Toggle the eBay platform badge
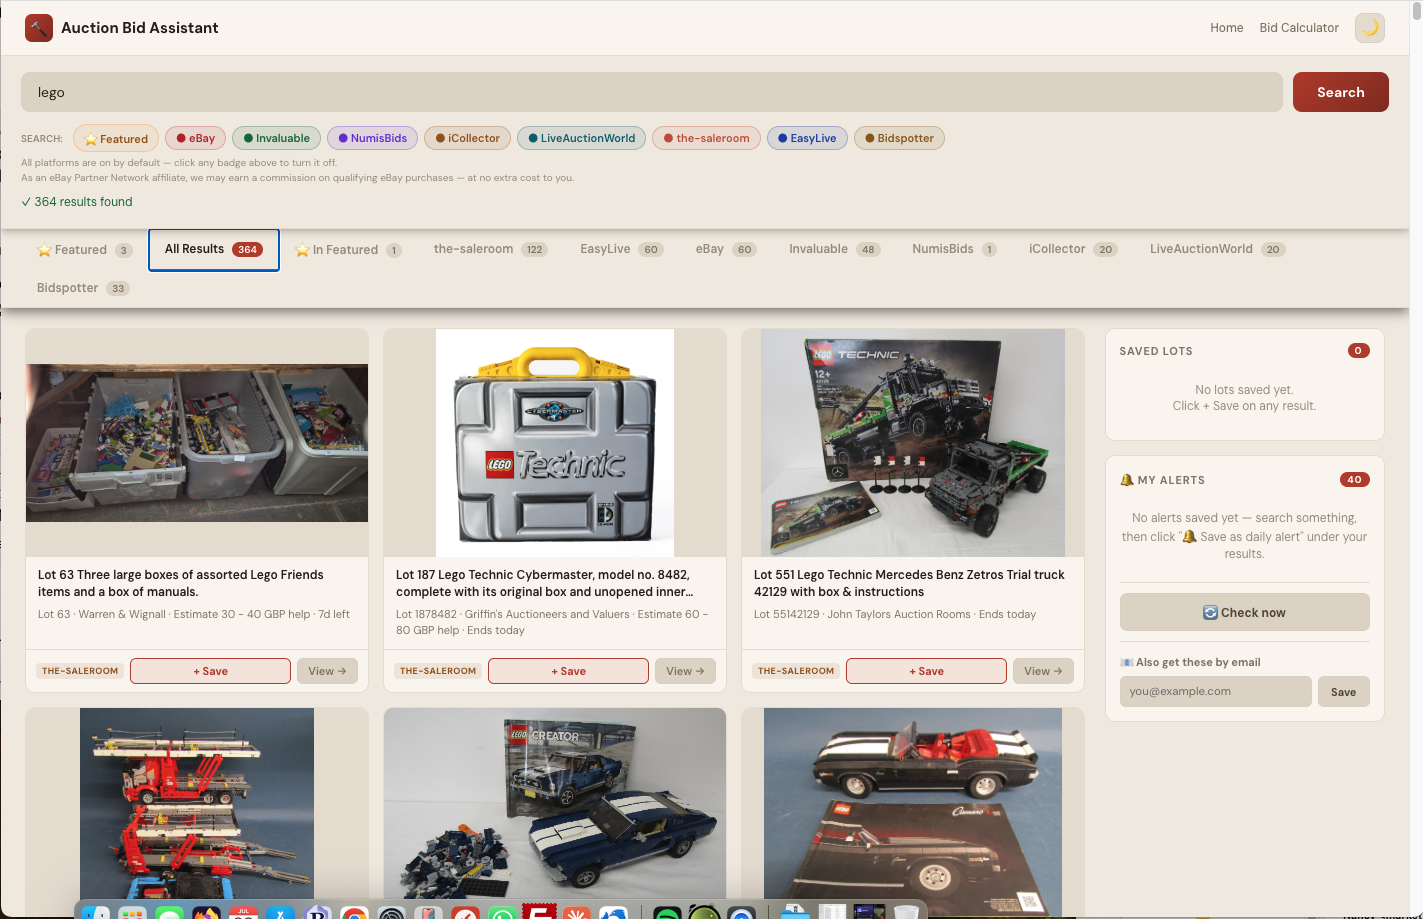Viewport: 1423px width, 919px height. (195, 138)
